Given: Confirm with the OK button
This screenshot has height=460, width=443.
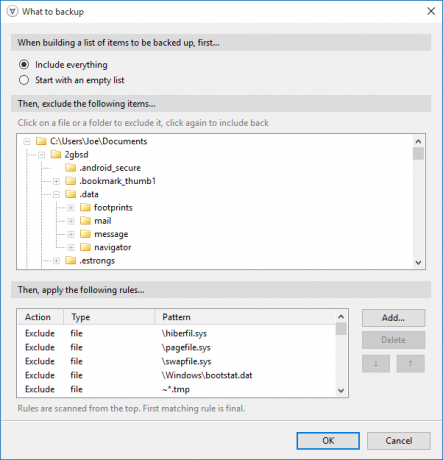Looking at the screenshot, I should coord(328,441).
